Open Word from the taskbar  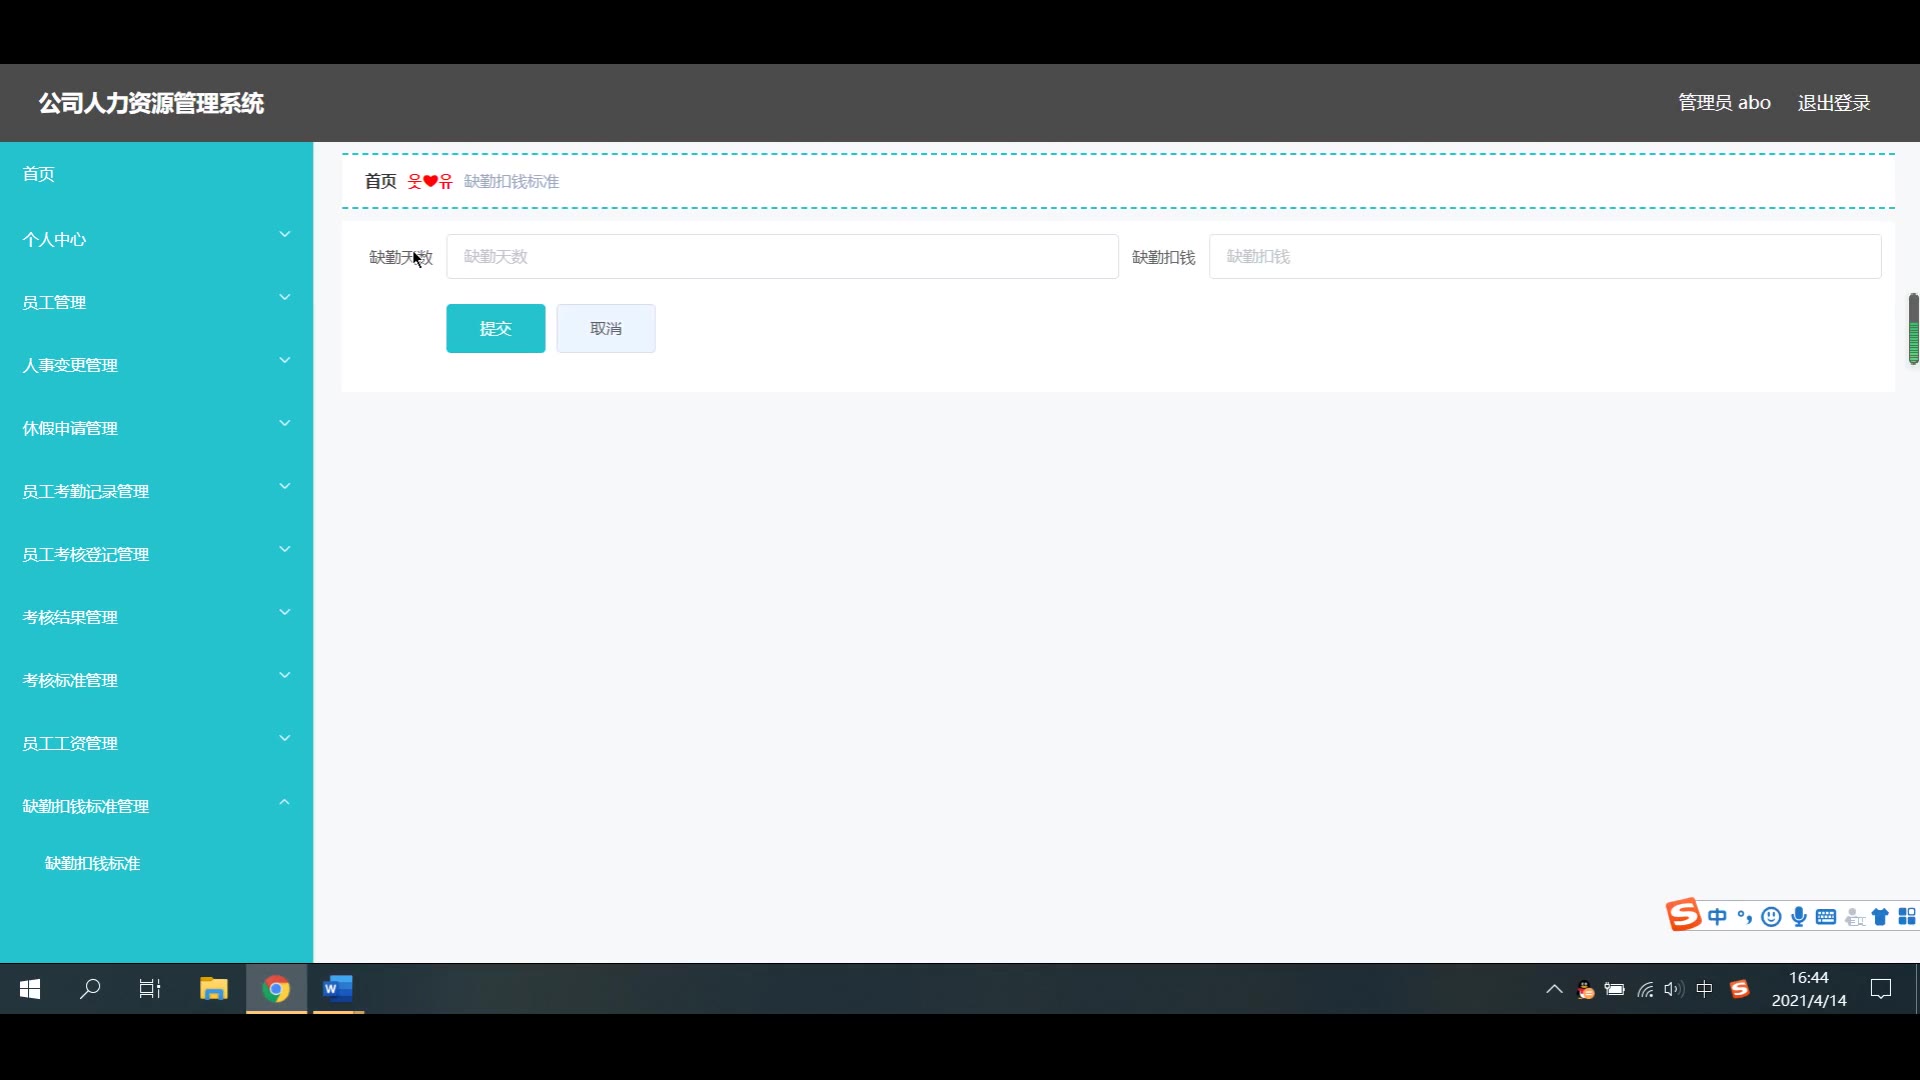pos(338,989)
